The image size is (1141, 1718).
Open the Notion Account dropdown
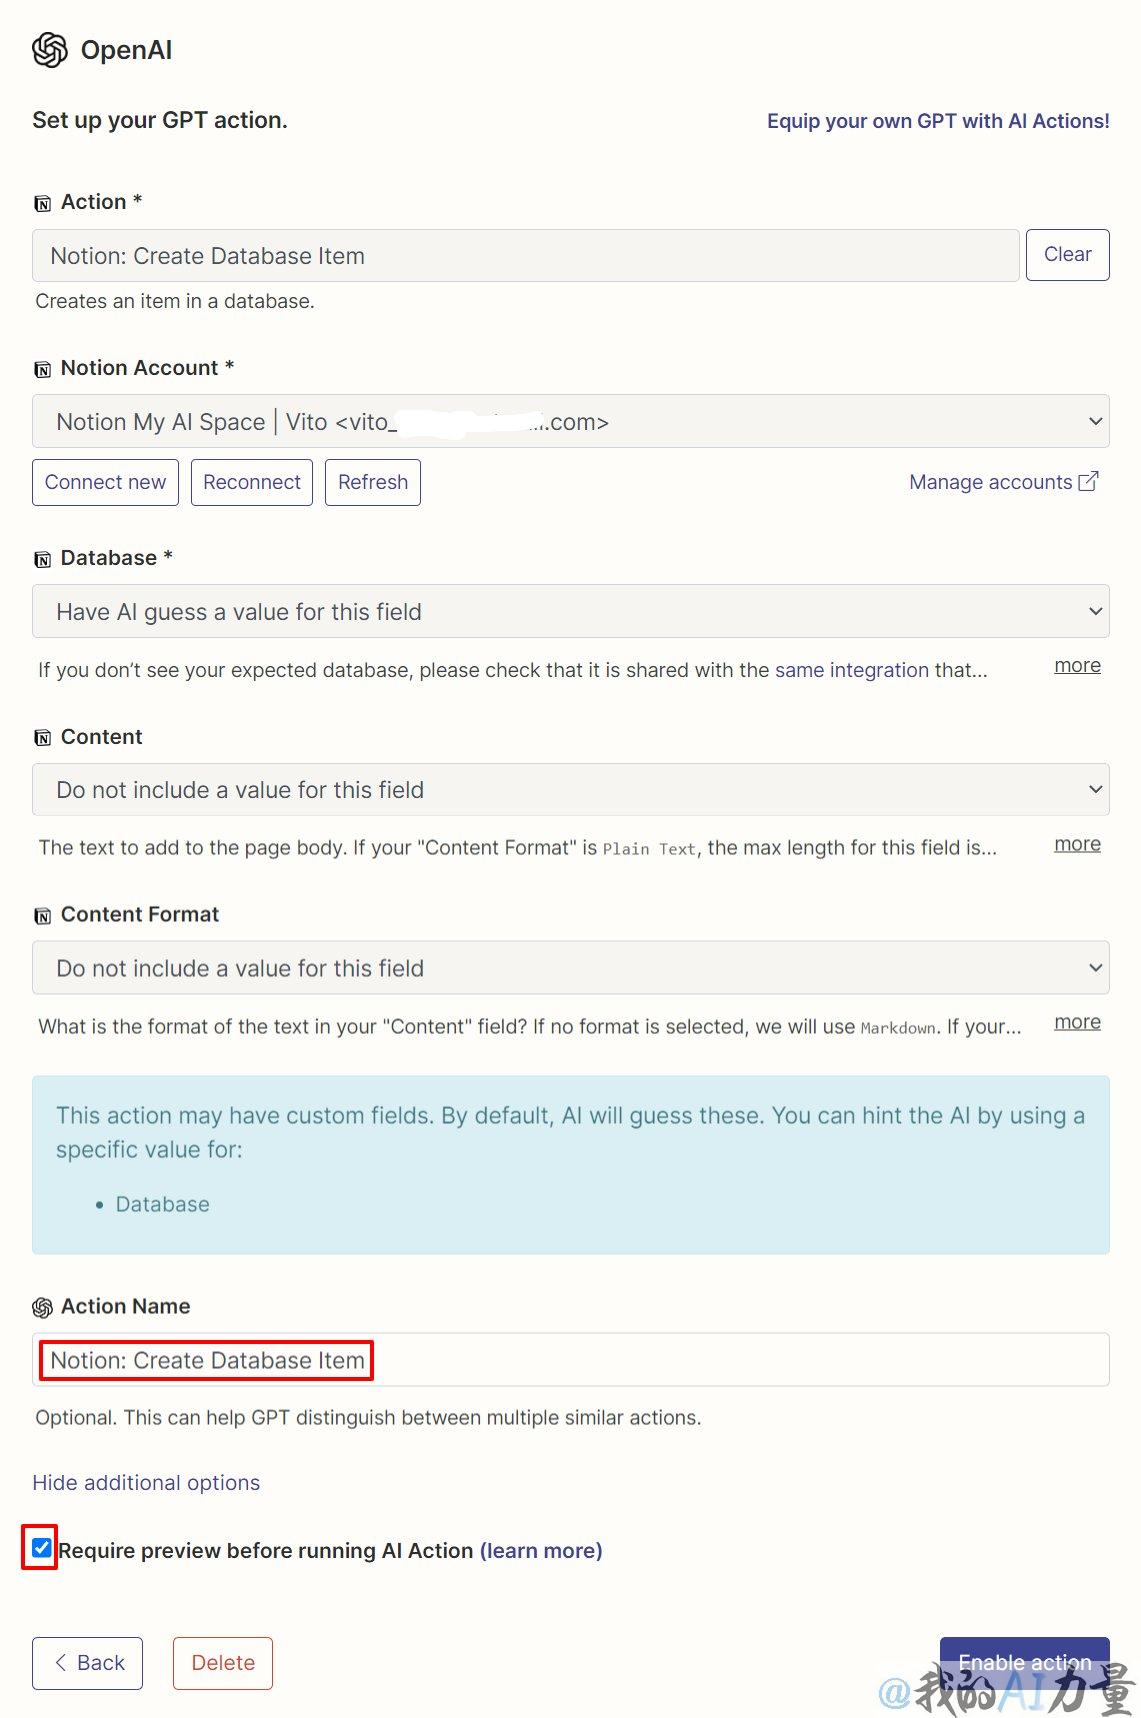[x=571, y=421]
